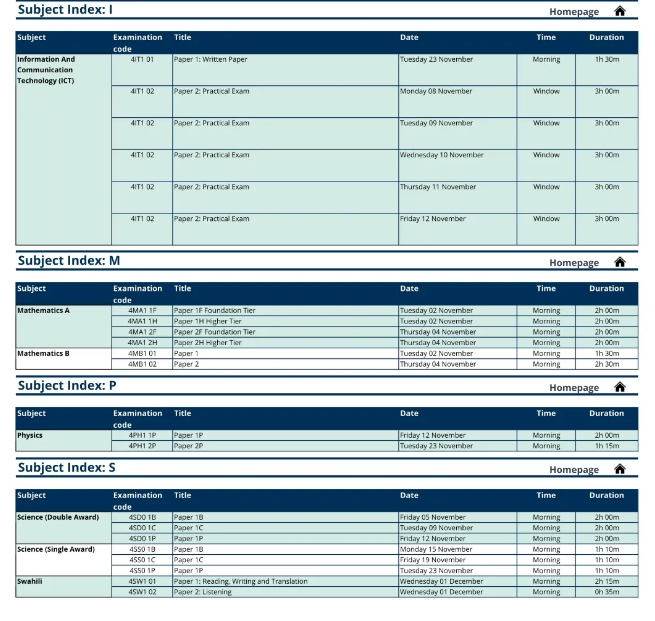The width and height of the screenshot is (655, 621).
Task: Use the Homepage link in Subject Index: S
Action: click(x=574, y=470)
